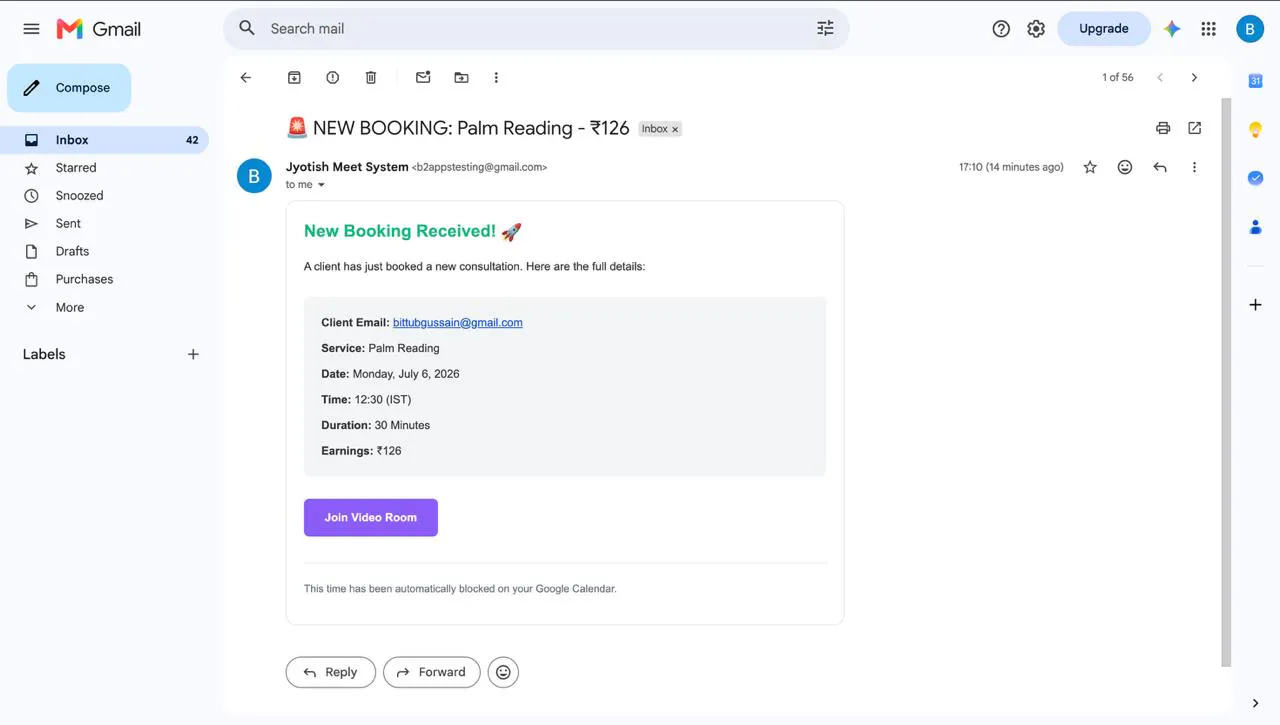The width and height of the screenshot is (1280, 725).
Task: Remove the Inbox label from subject
Action: point(675,129)
